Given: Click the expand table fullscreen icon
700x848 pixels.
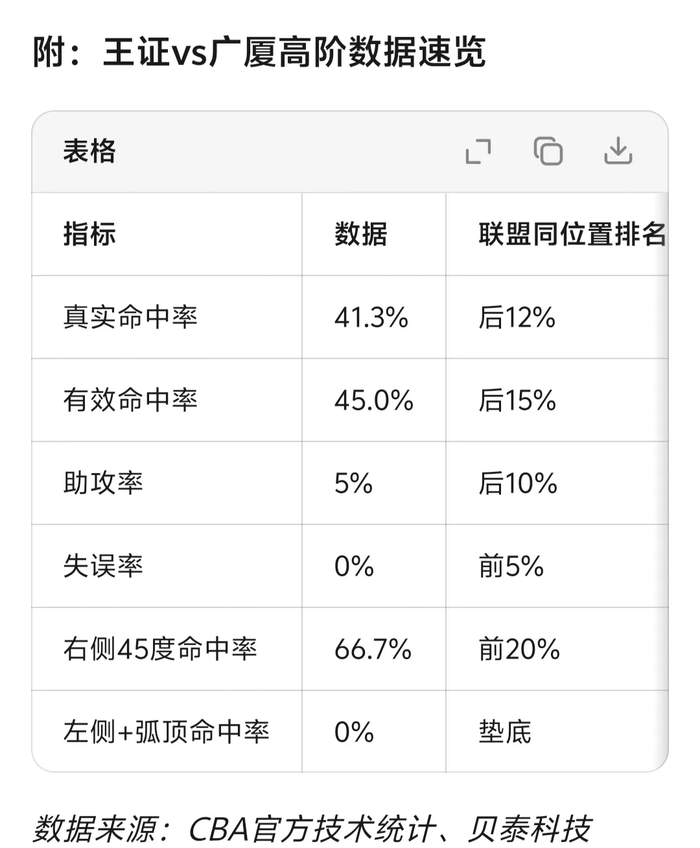Looking at the screenshot, I should (x=478, y=151).
